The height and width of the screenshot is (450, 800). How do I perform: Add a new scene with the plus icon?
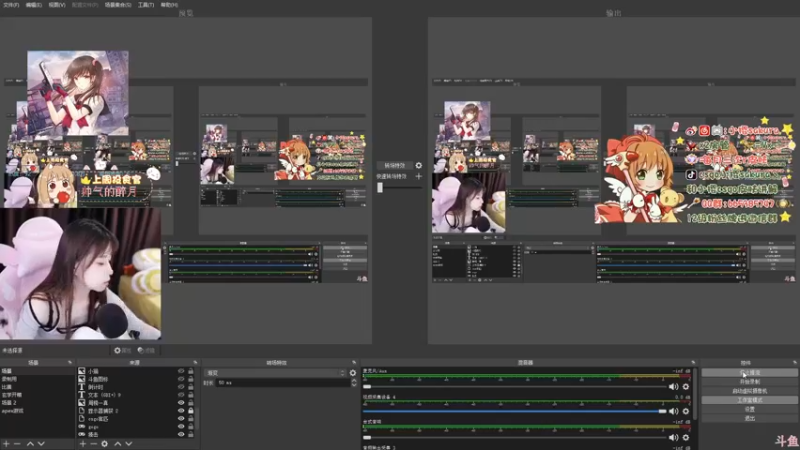[x=6, y=444]
